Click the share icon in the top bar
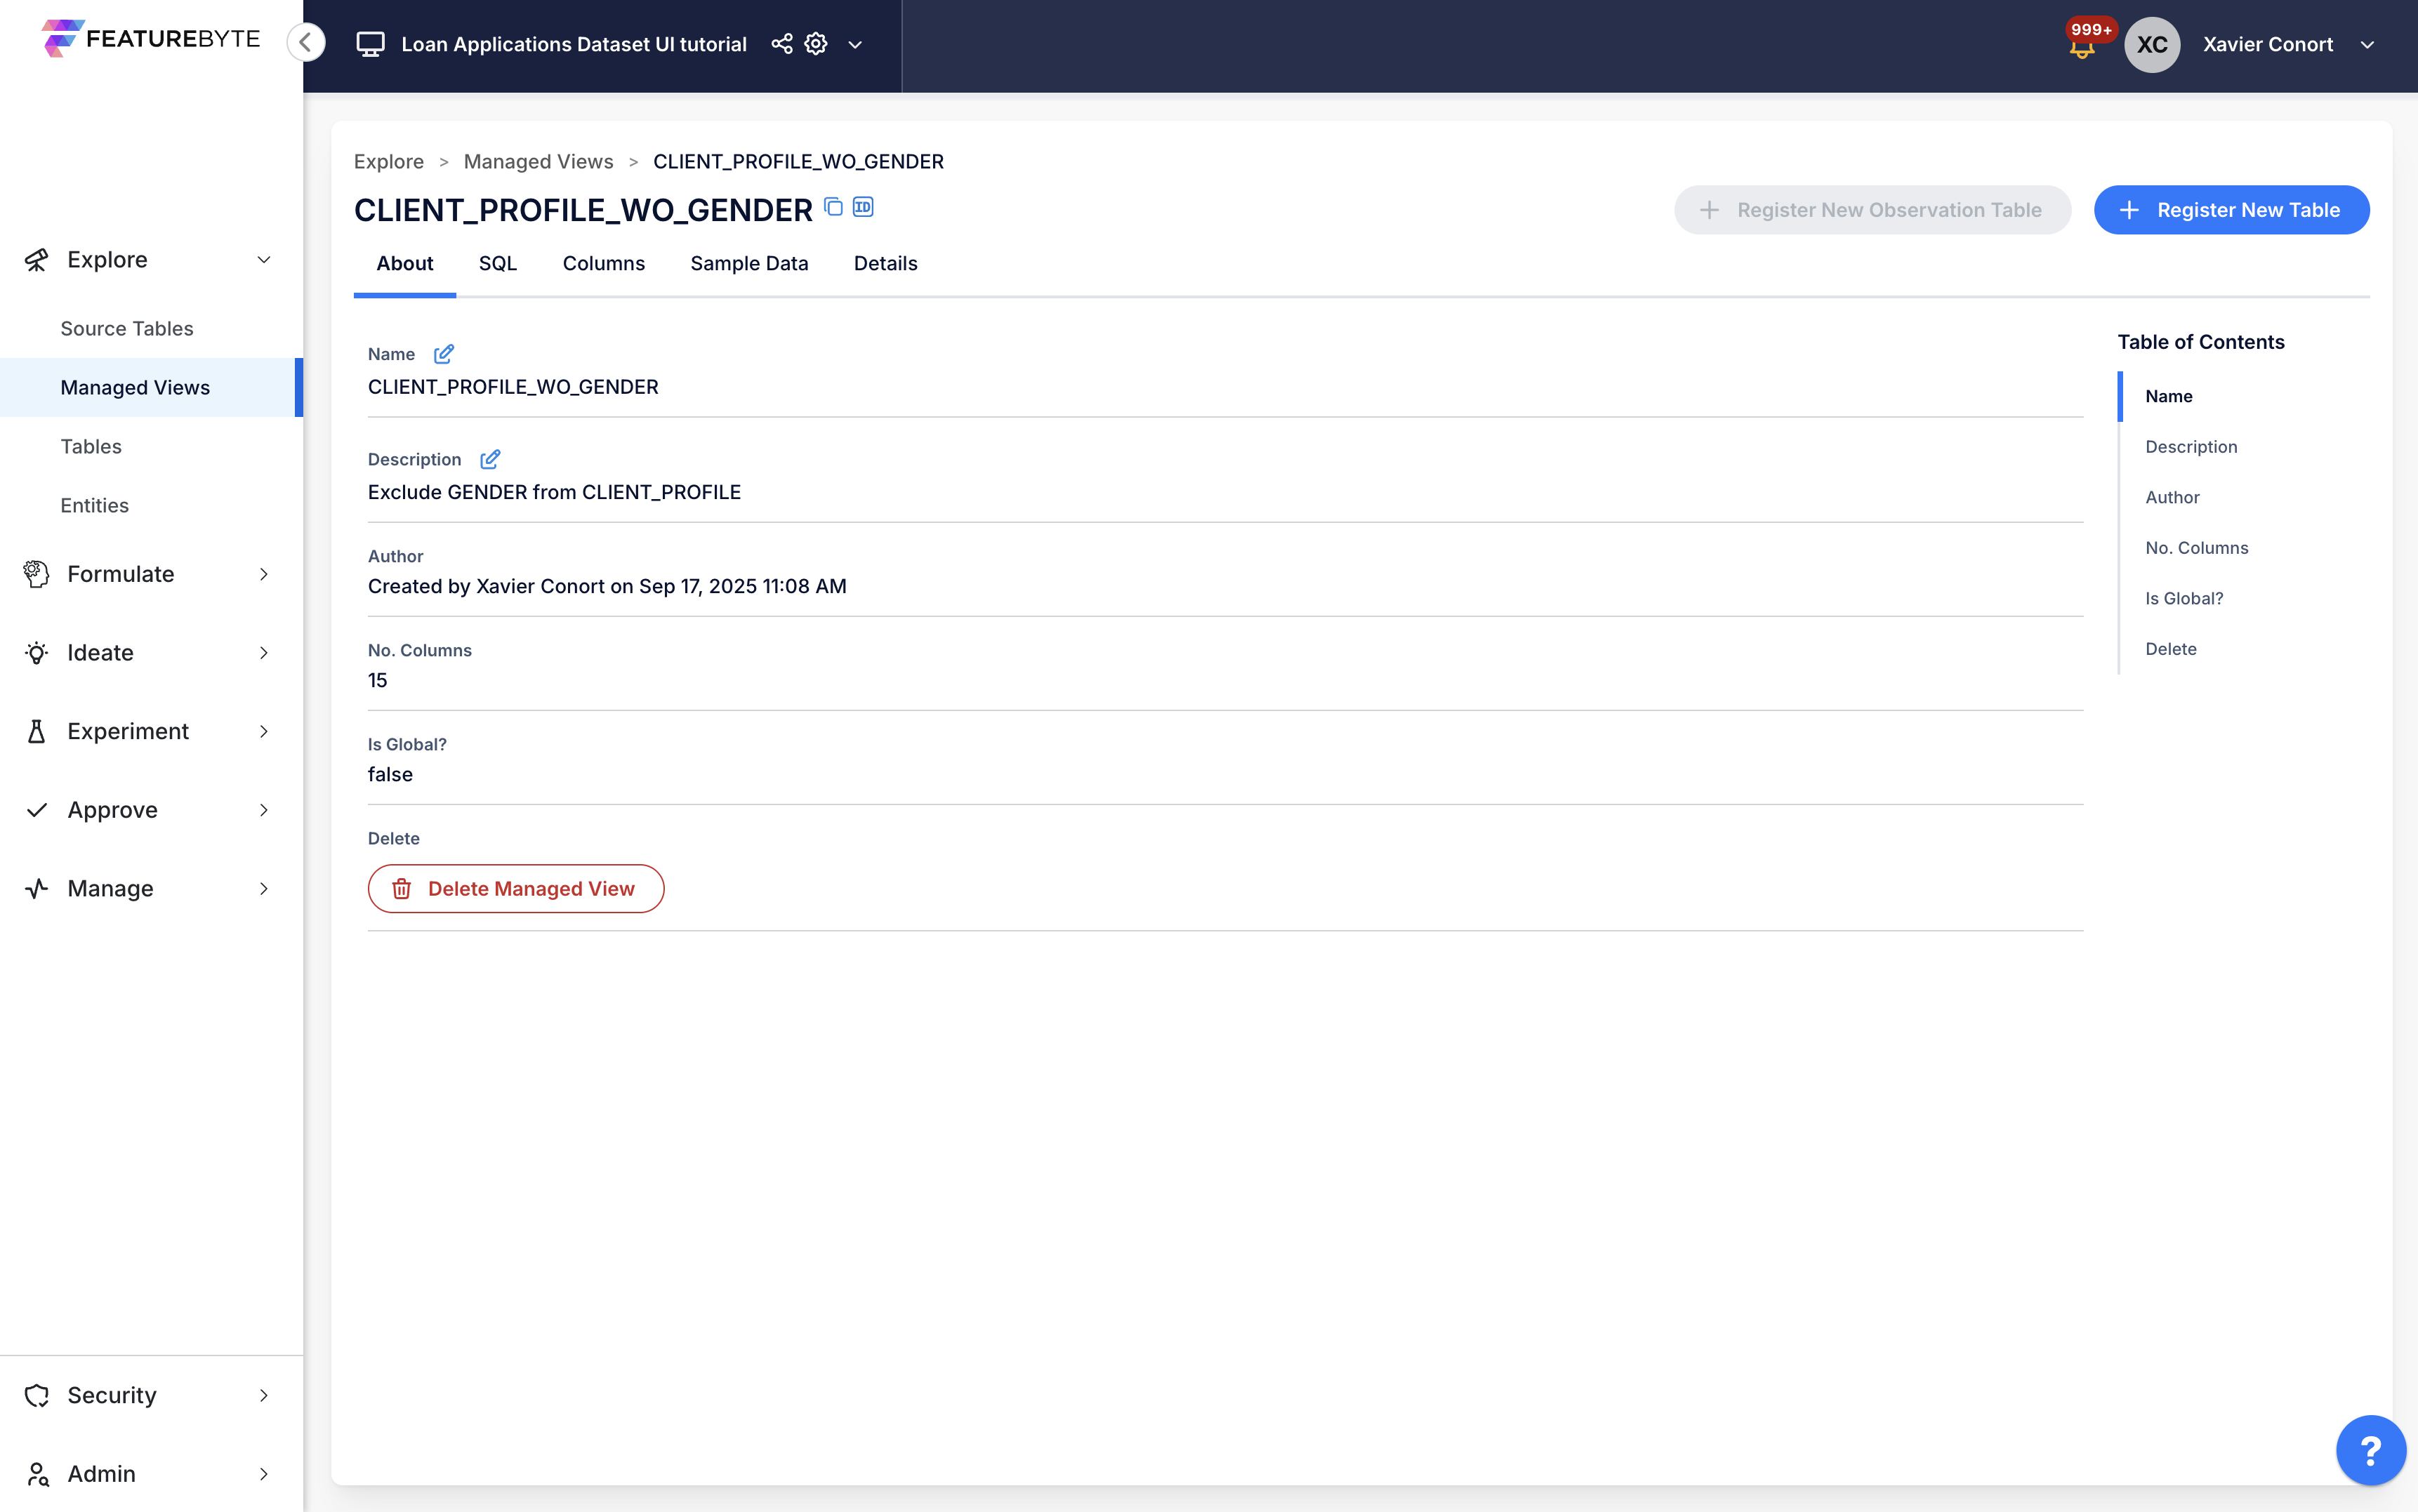This screenshot has height=1512, width=2418. coord(783,43)
